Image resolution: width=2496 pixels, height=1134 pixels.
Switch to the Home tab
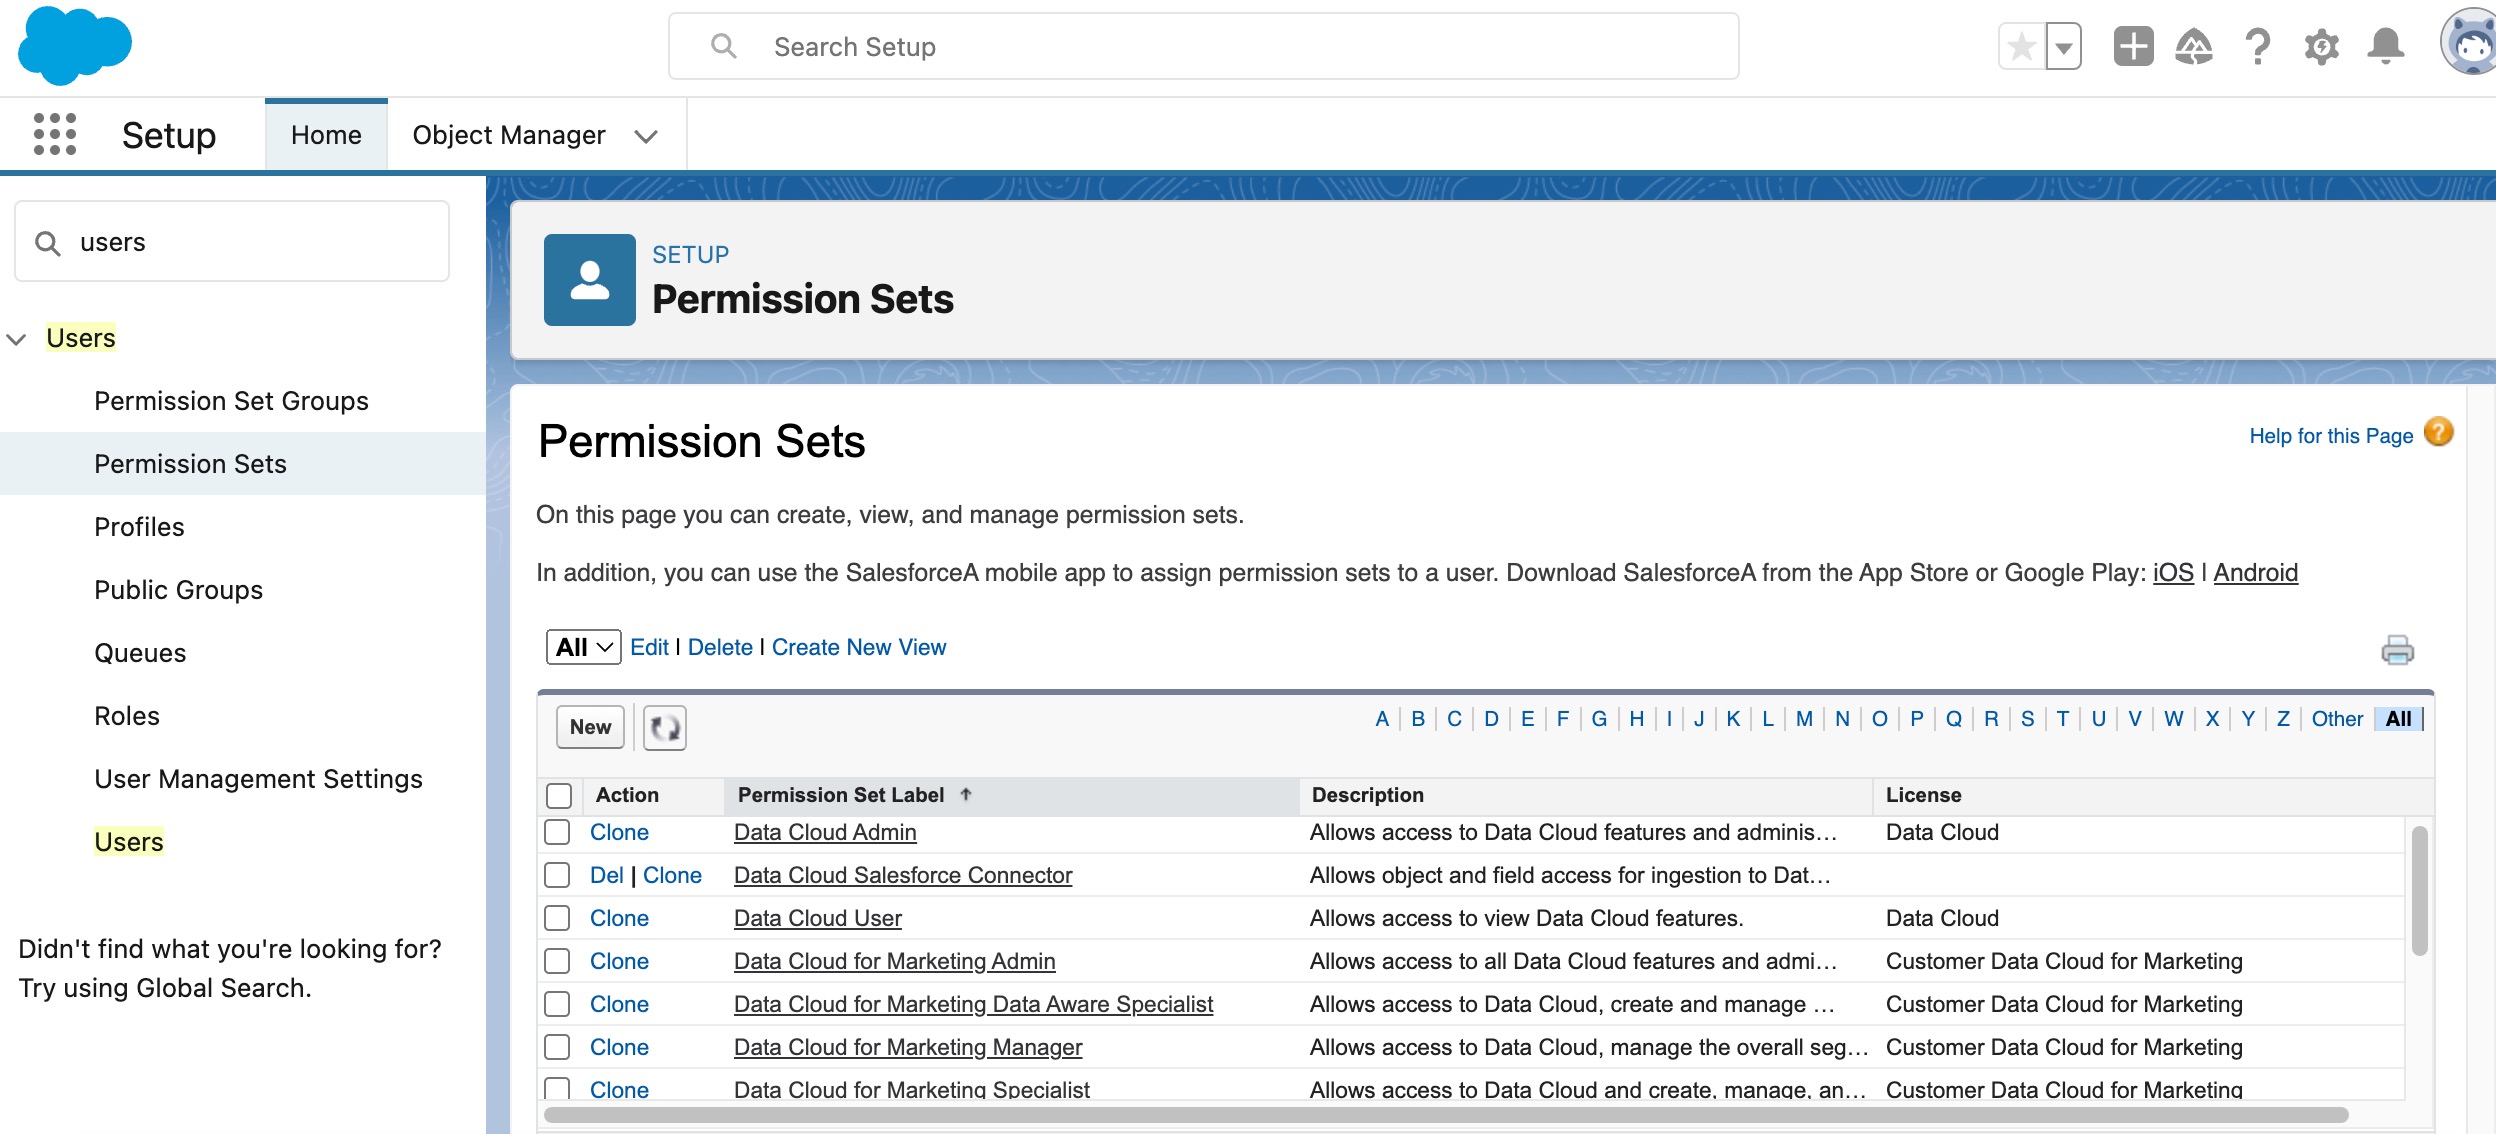(x=326, y=135)
